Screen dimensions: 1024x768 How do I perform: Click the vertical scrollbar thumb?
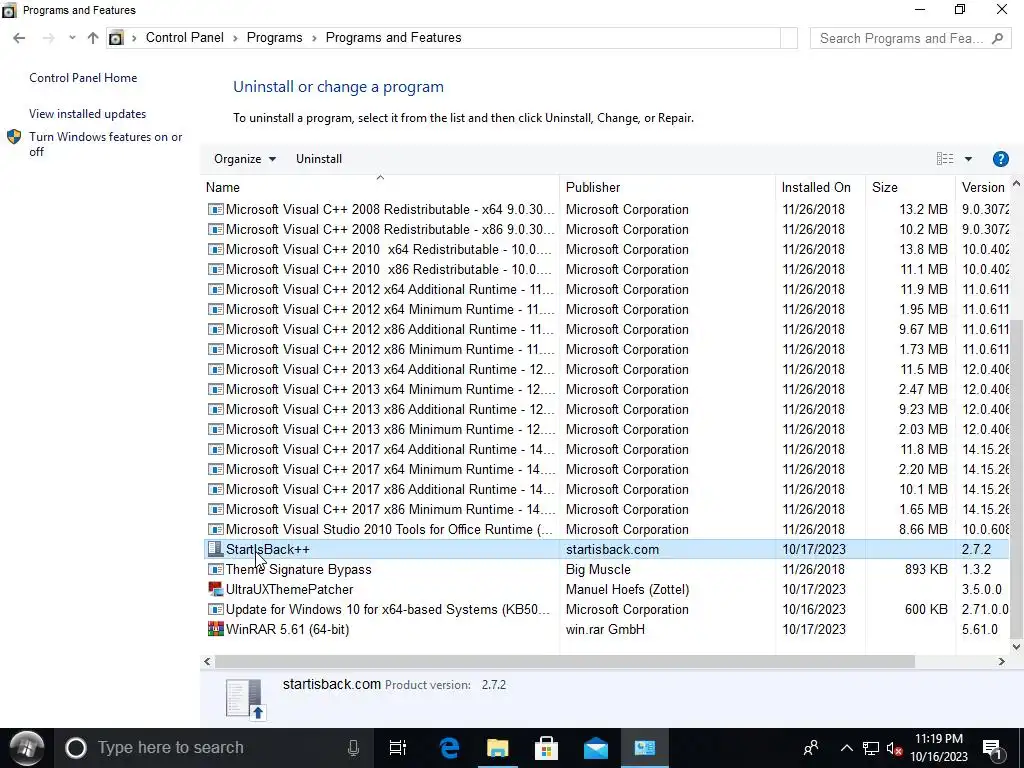1016,479
